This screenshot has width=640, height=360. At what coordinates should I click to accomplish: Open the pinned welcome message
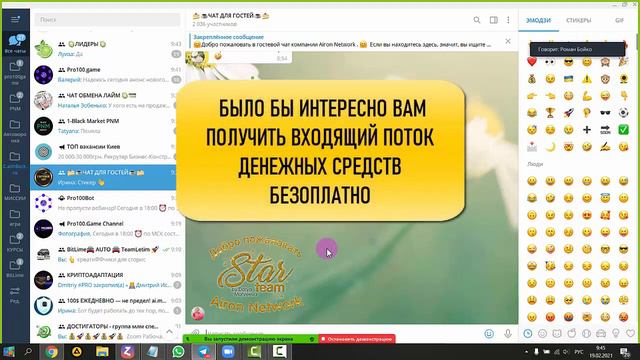342,41
